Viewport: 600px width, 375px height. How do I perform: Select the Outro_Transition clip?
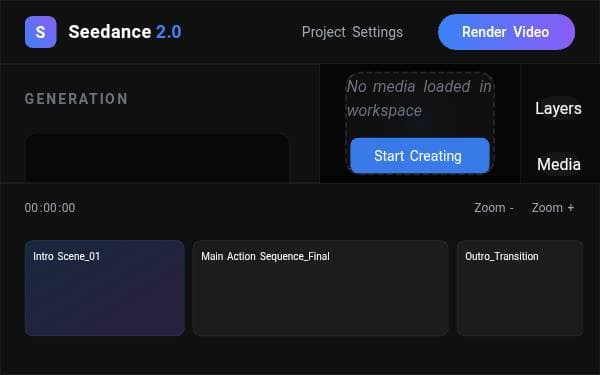click(x=520, y=288)
